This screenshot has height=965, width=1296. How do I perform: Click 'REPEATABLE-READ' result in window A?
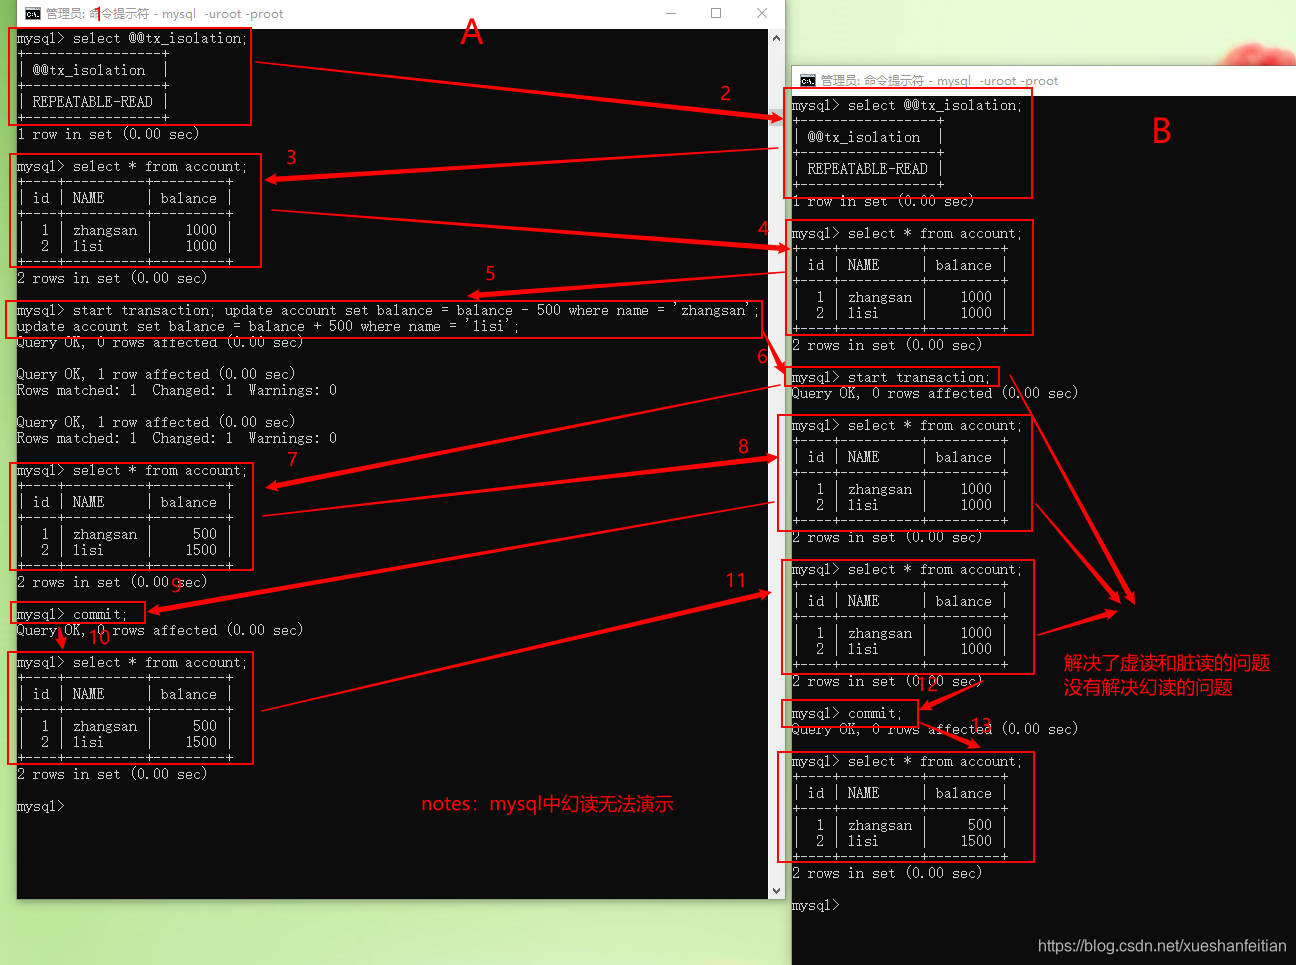pyautogui.click(x=93, y=102)
